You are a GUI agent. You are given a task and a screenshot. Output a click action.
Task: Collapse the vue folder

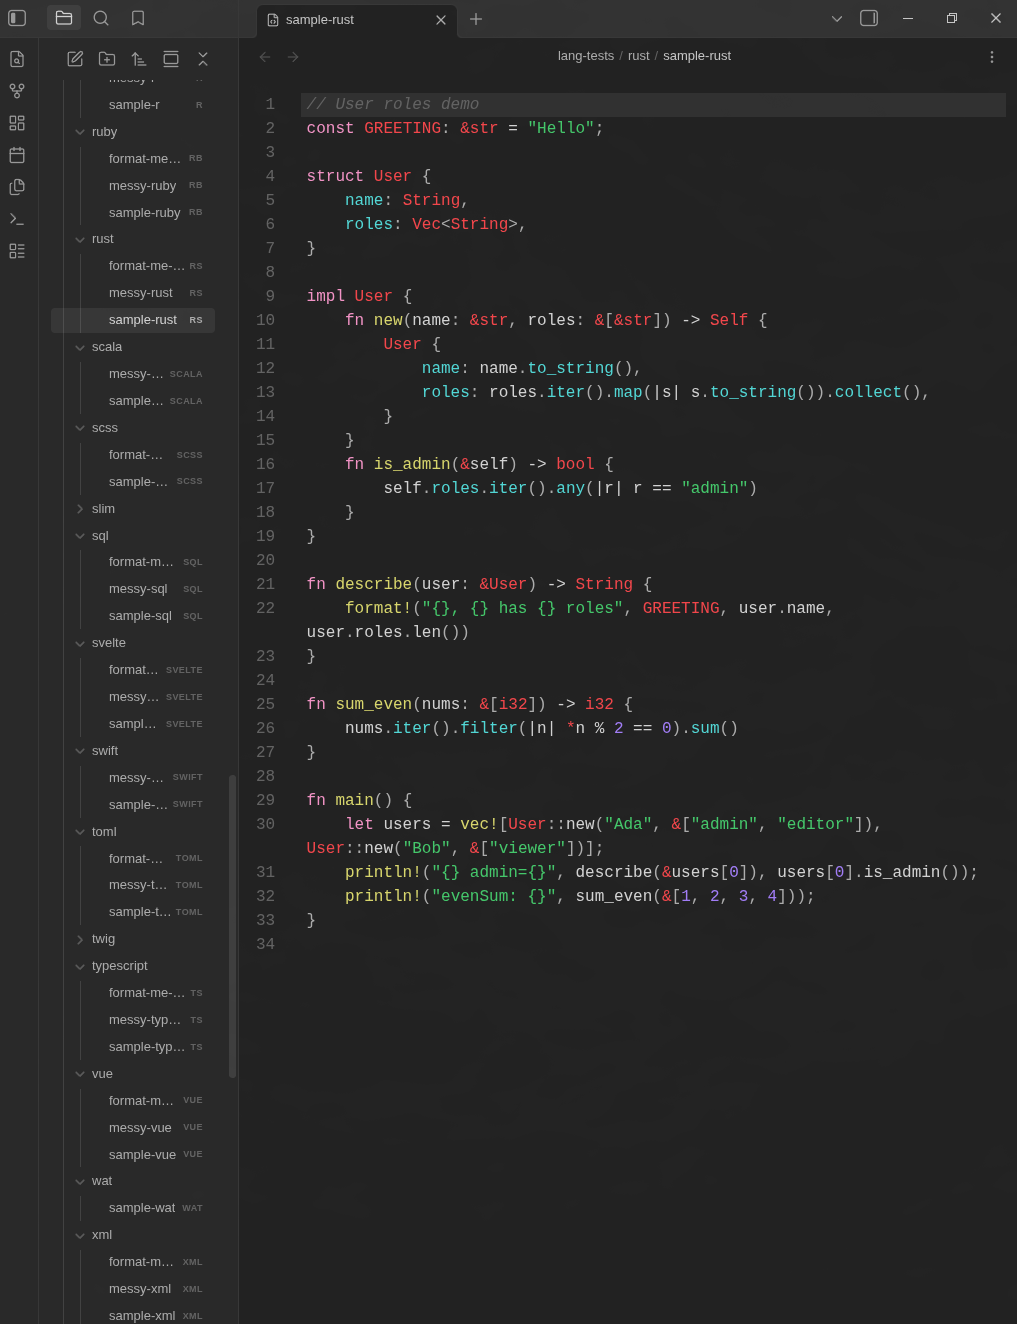point(133,1074)
